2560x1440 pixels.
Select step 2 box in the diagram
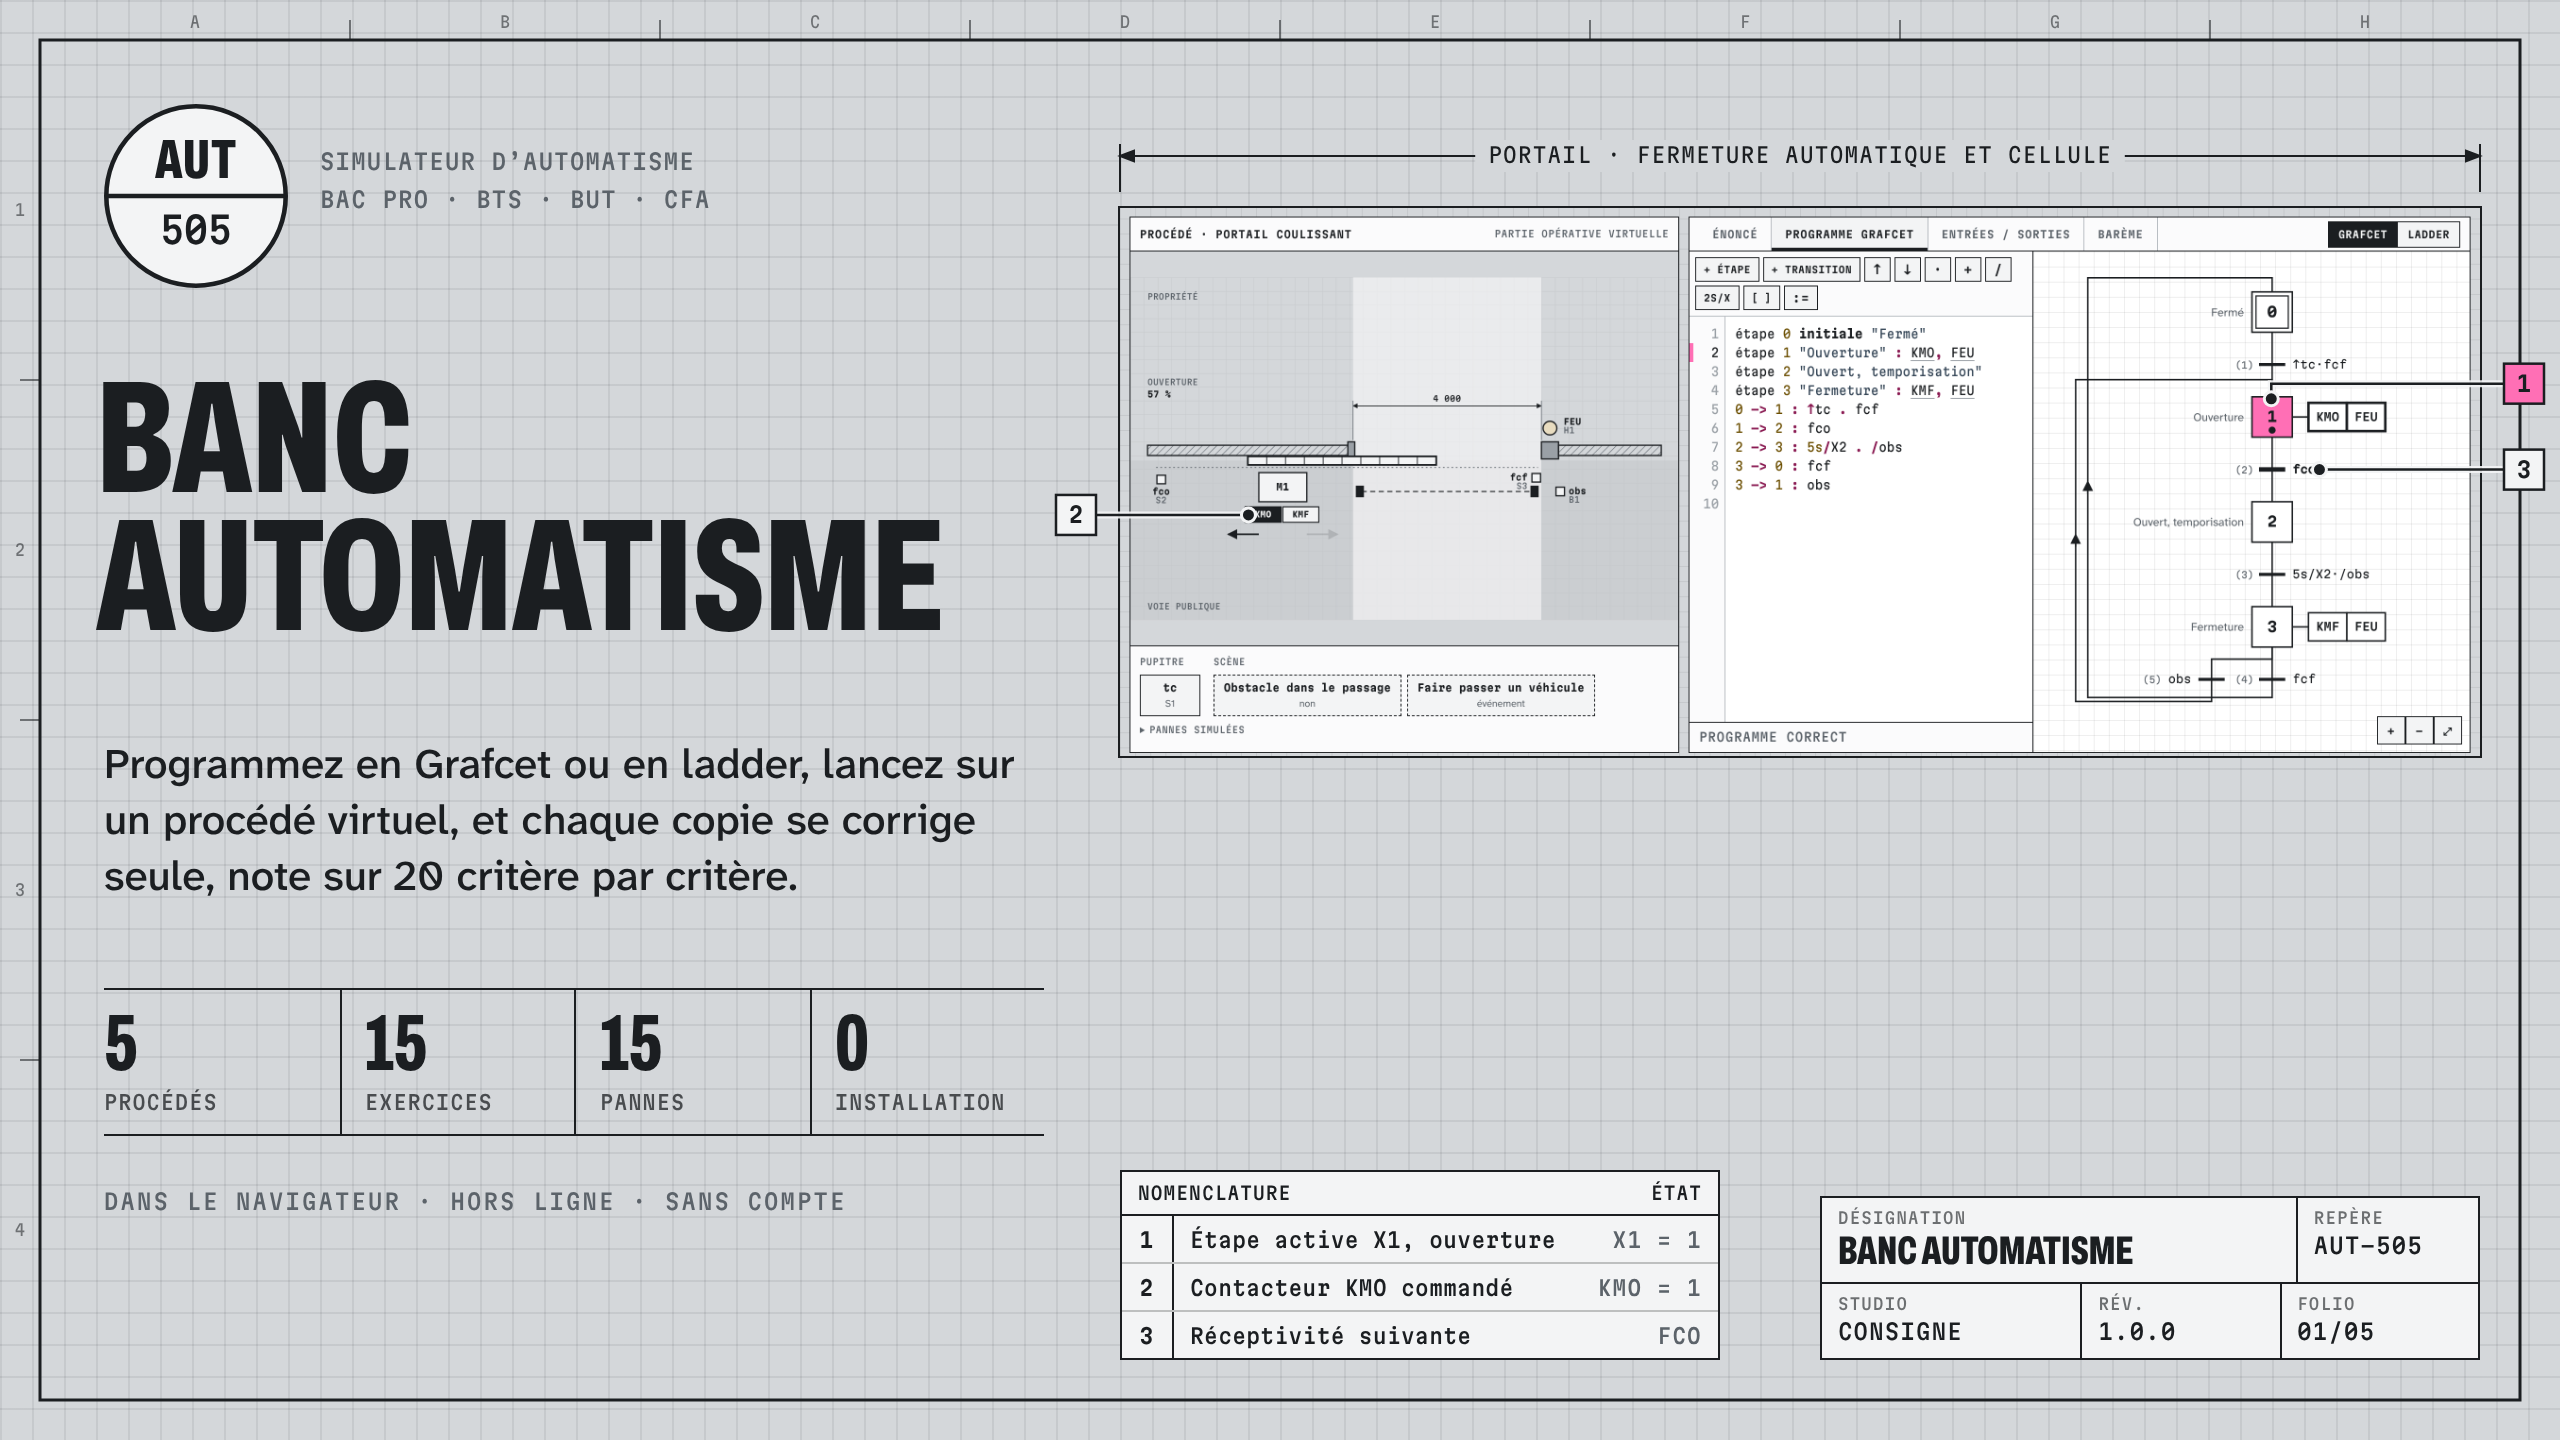[2272, 522]
